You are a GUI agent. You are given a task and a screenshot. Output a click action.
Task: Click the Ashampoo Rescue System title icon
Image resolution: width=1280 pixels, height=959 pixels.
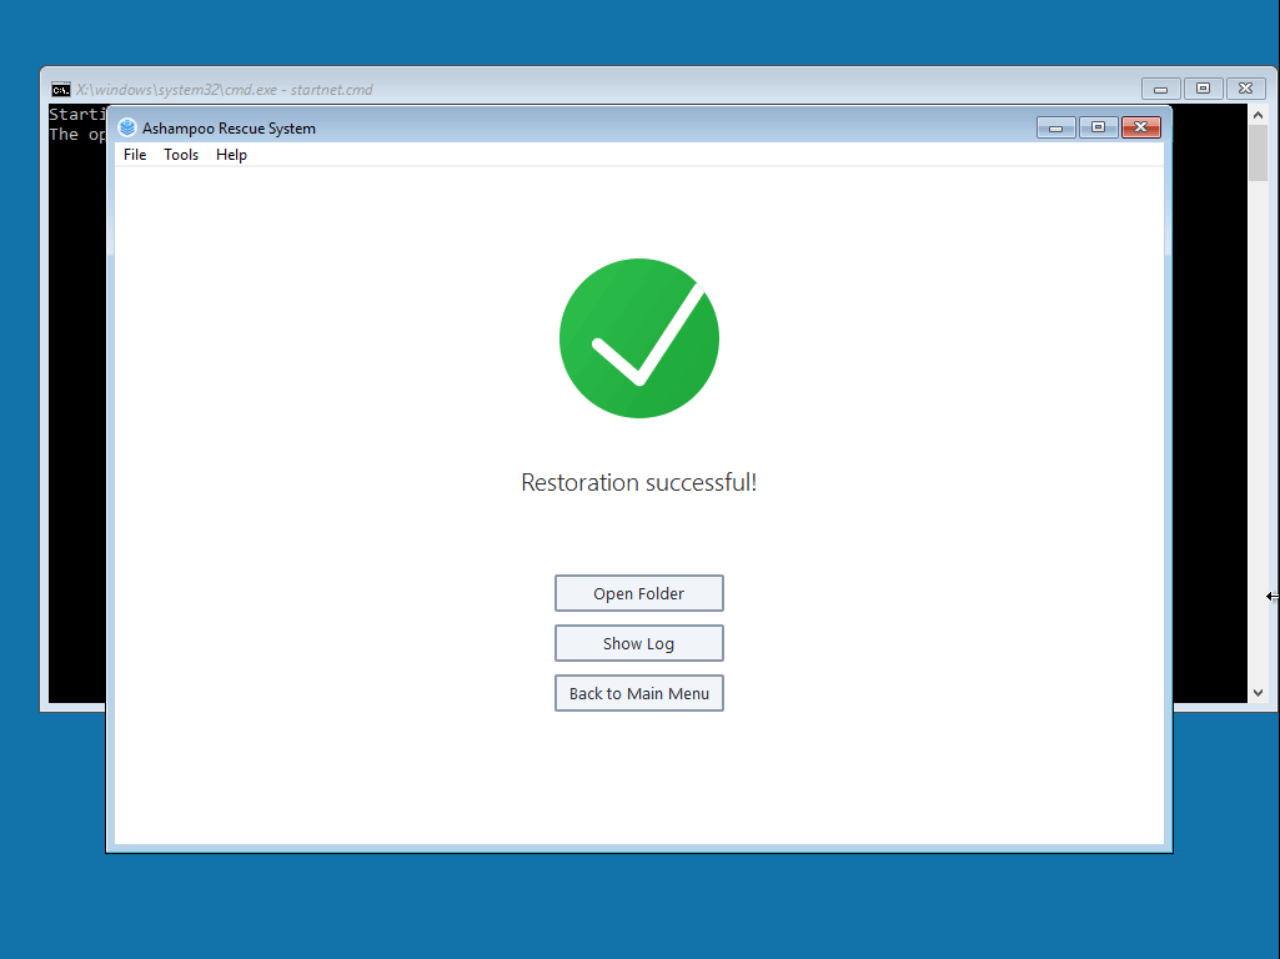tap(127, 128)
